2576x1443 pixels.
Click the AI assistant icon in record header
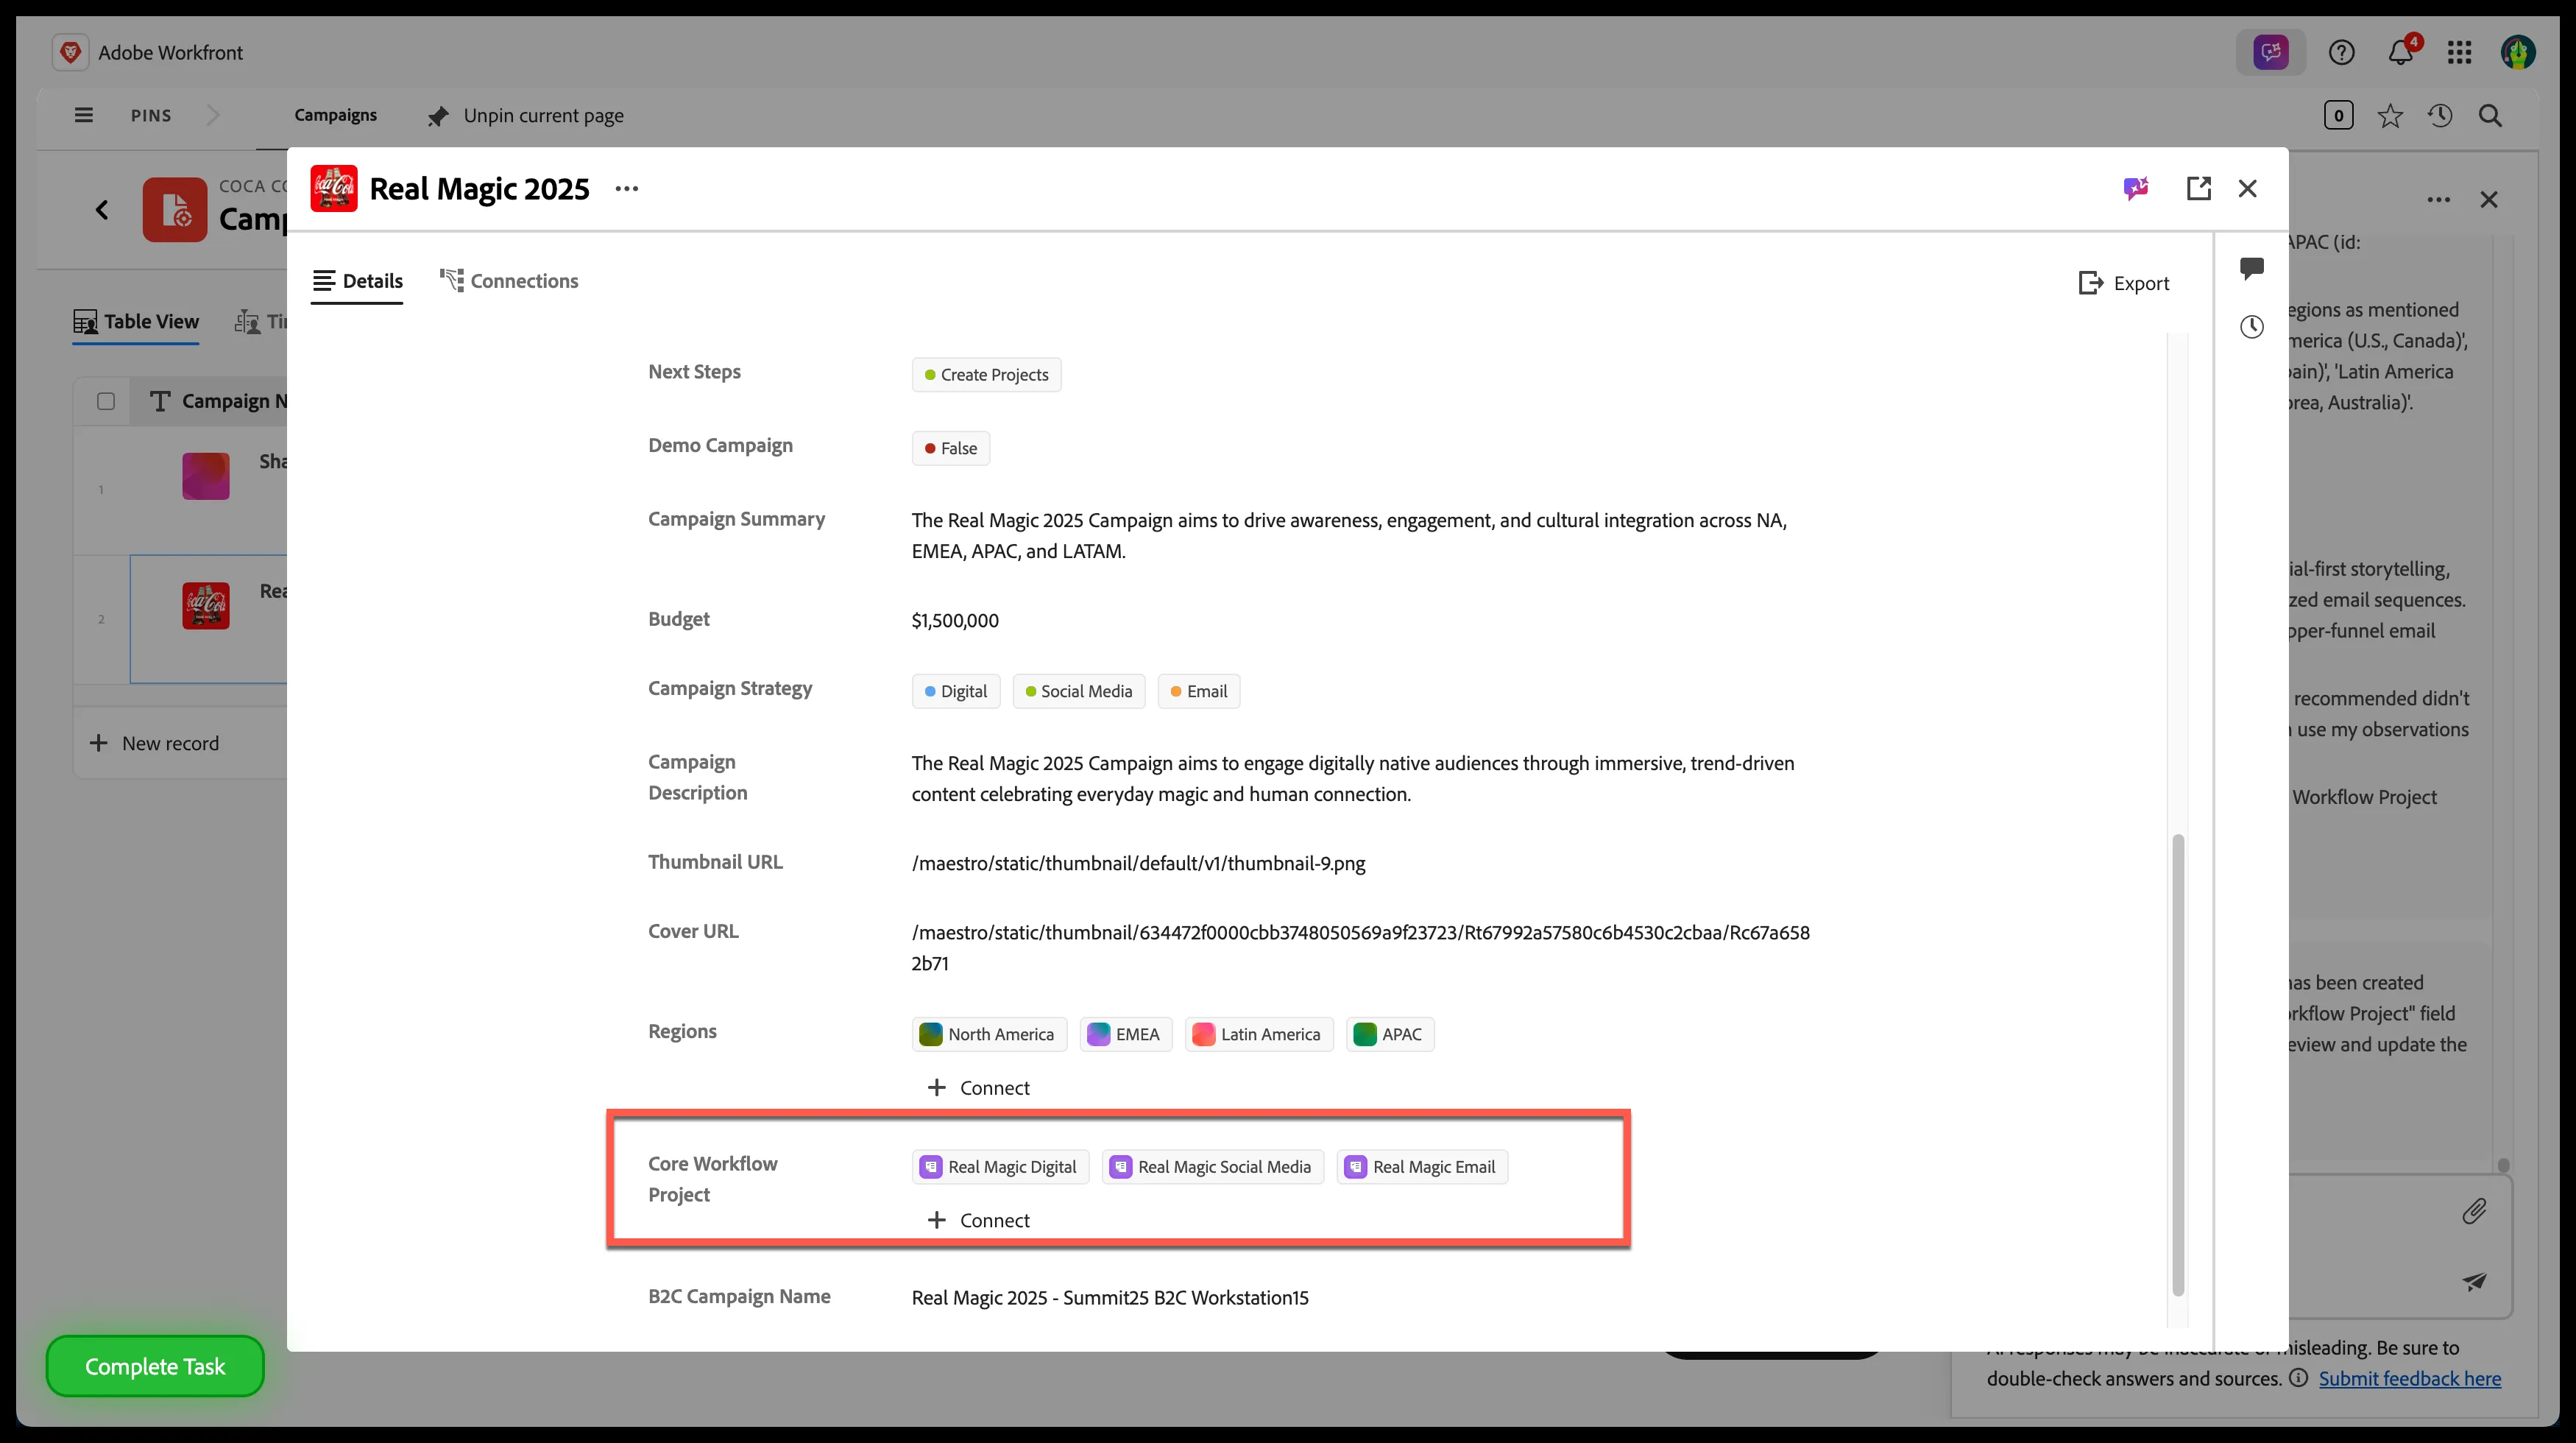(x=2136, y=188)
